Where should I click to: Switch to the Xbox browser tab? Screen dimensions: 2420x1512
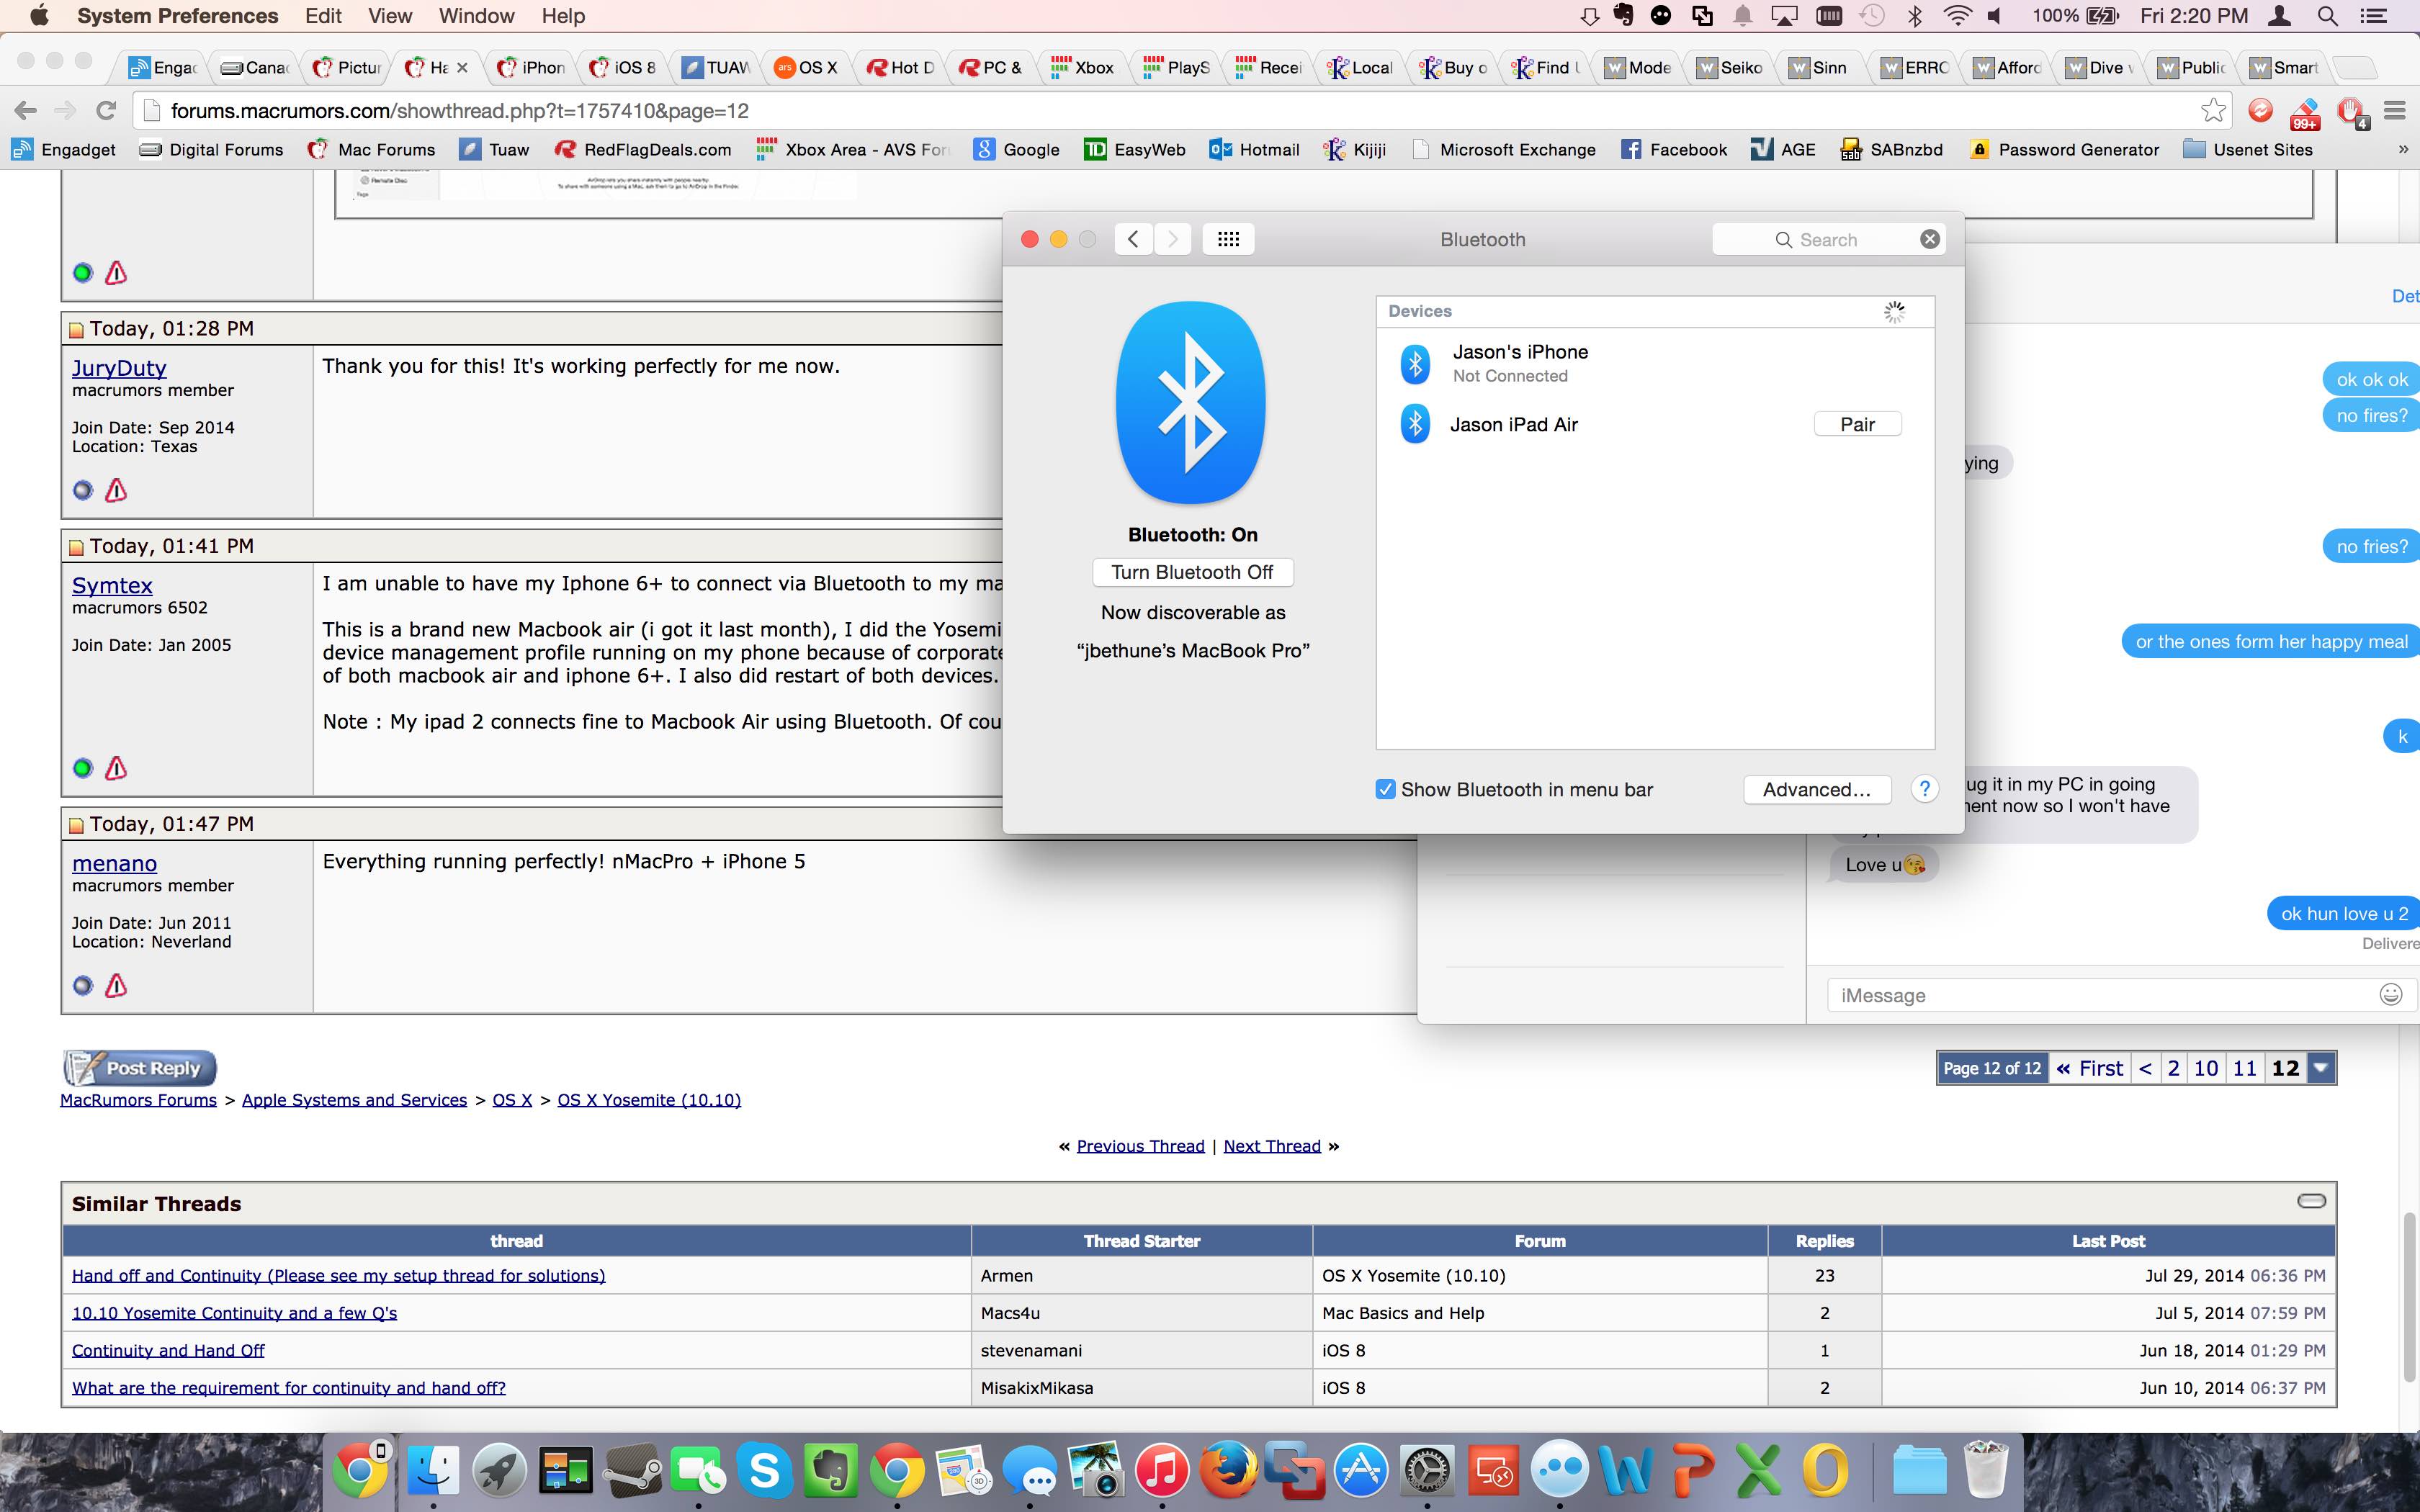1083,67
